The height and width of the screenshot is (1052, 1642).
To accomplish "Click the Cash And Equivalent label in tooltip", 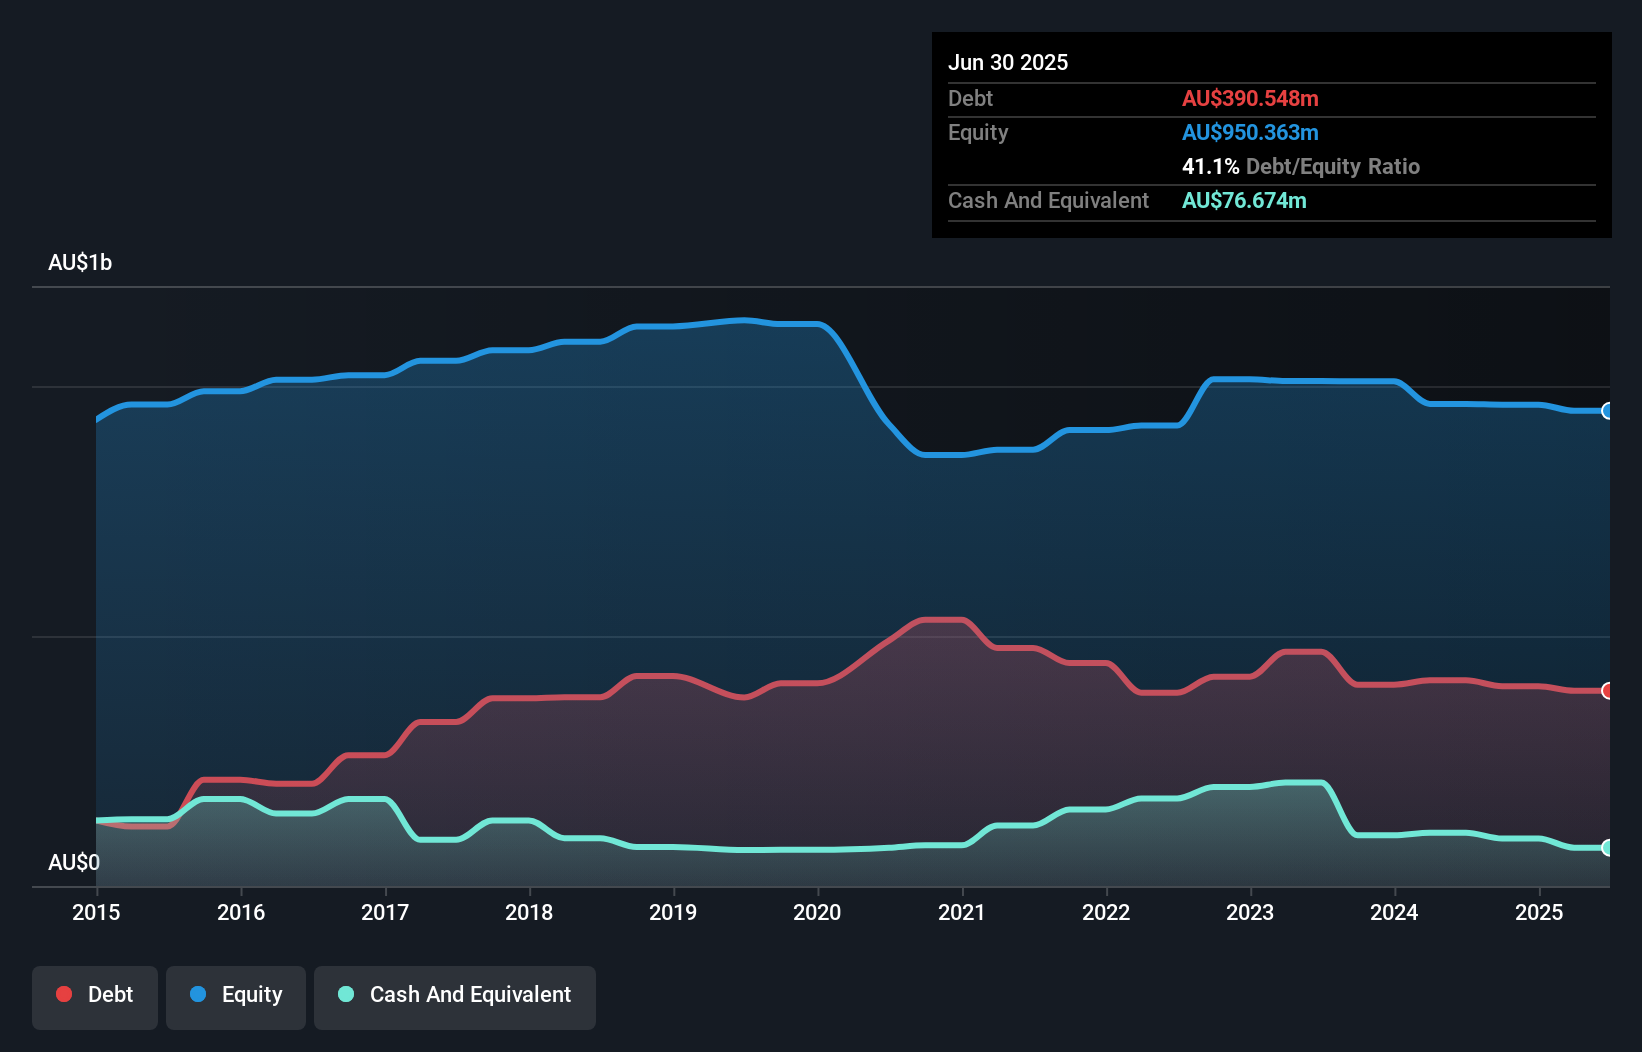I will [x=1048, y=201].
